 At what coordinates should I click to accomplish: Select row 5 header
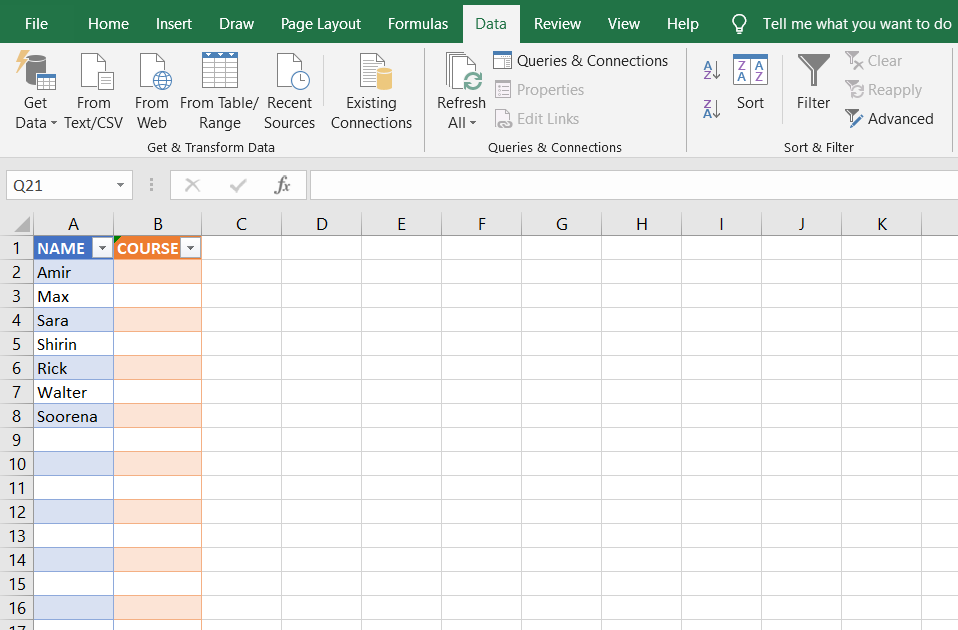tap(16, 344)
